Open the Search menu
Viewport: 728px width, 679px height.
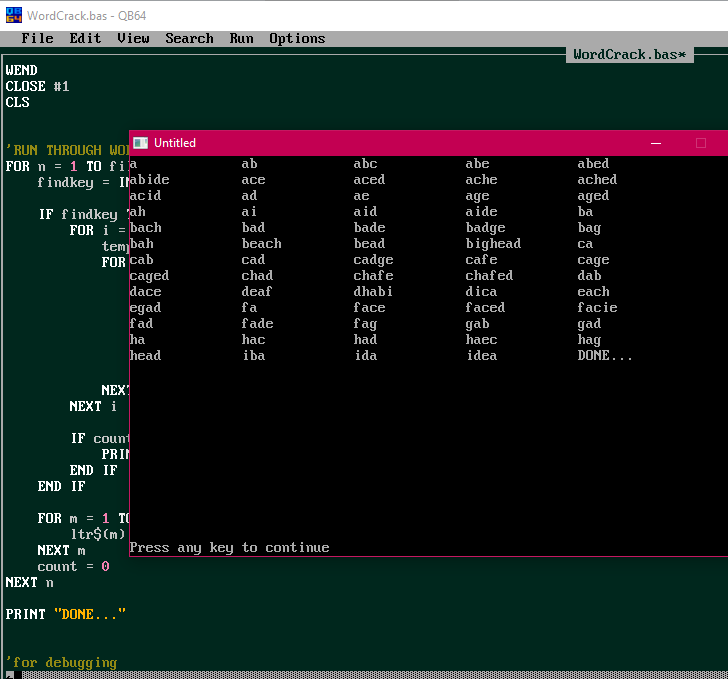[189, 38]
